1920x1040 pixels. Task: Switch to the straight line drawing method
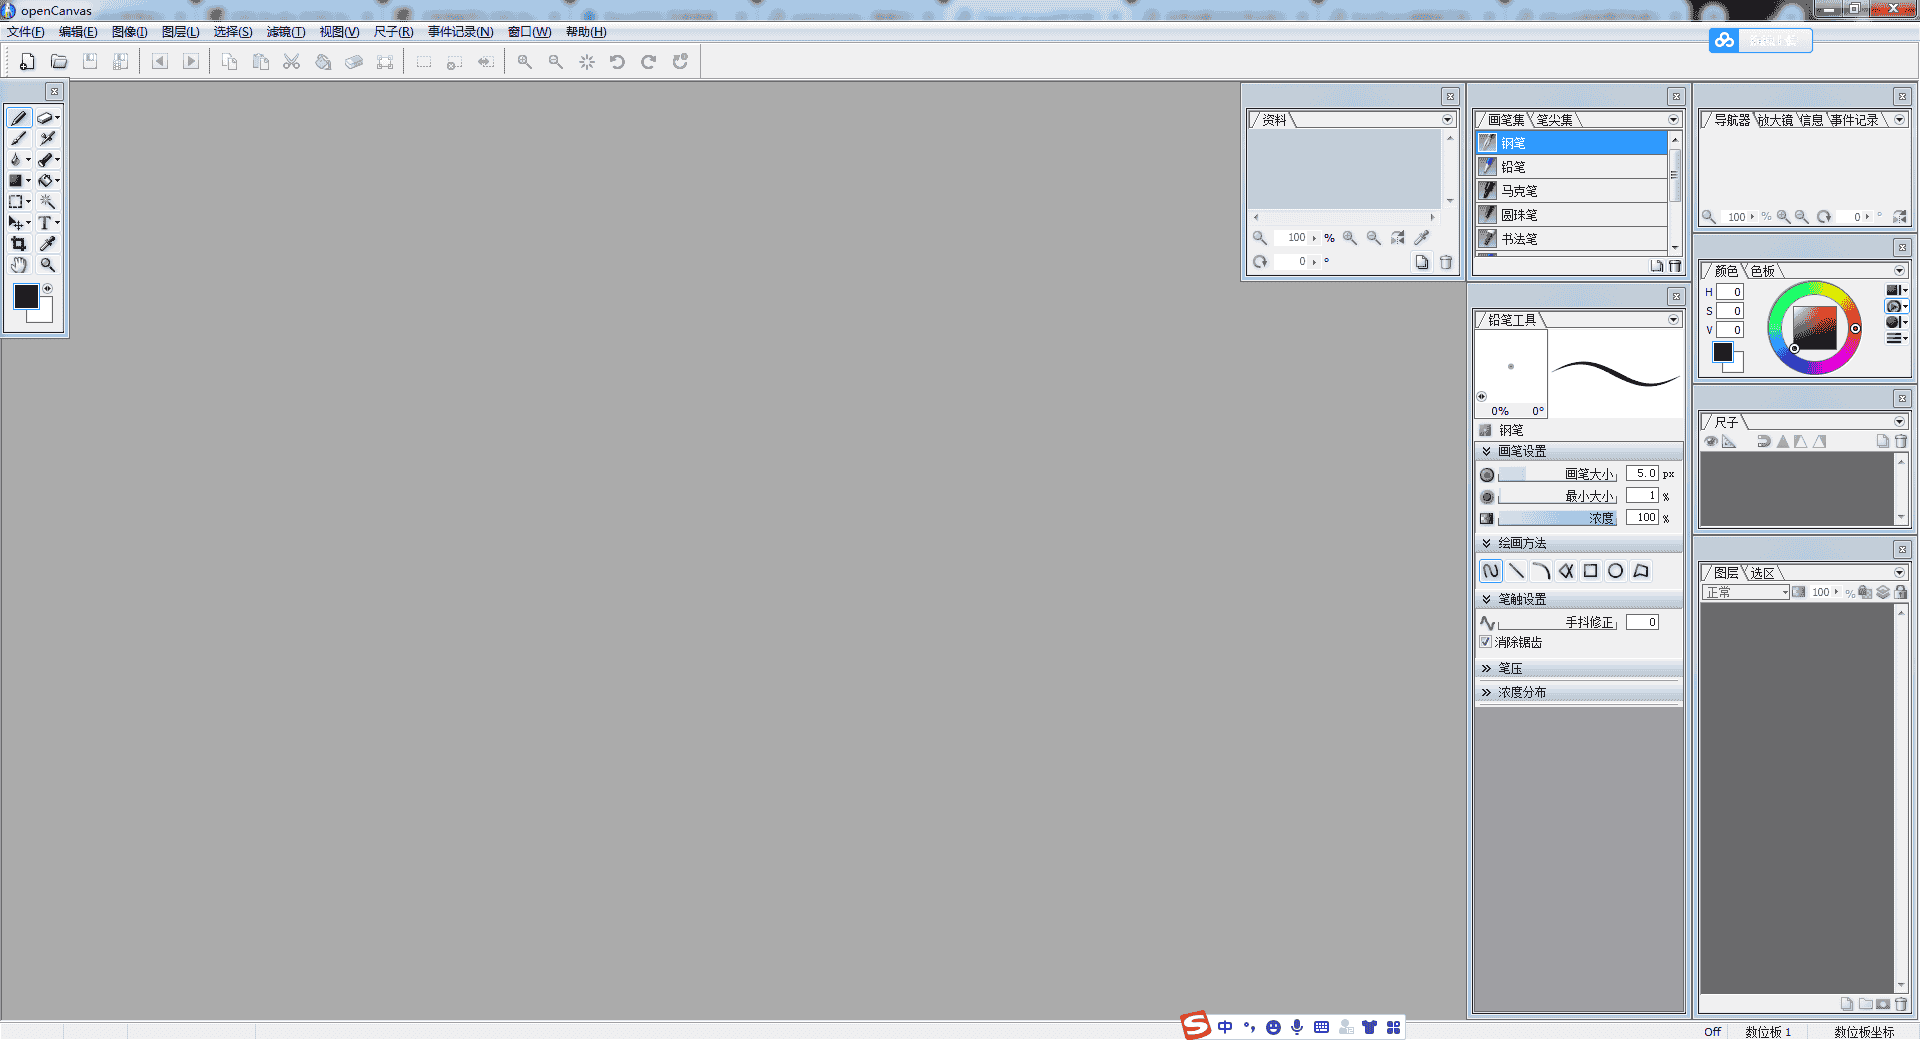[1517, 571]
